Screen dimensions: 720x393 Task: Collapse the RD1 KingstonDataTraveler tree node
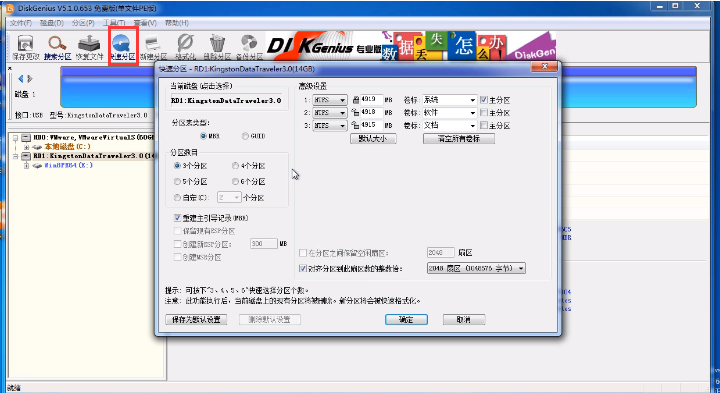tap(16, 156)
